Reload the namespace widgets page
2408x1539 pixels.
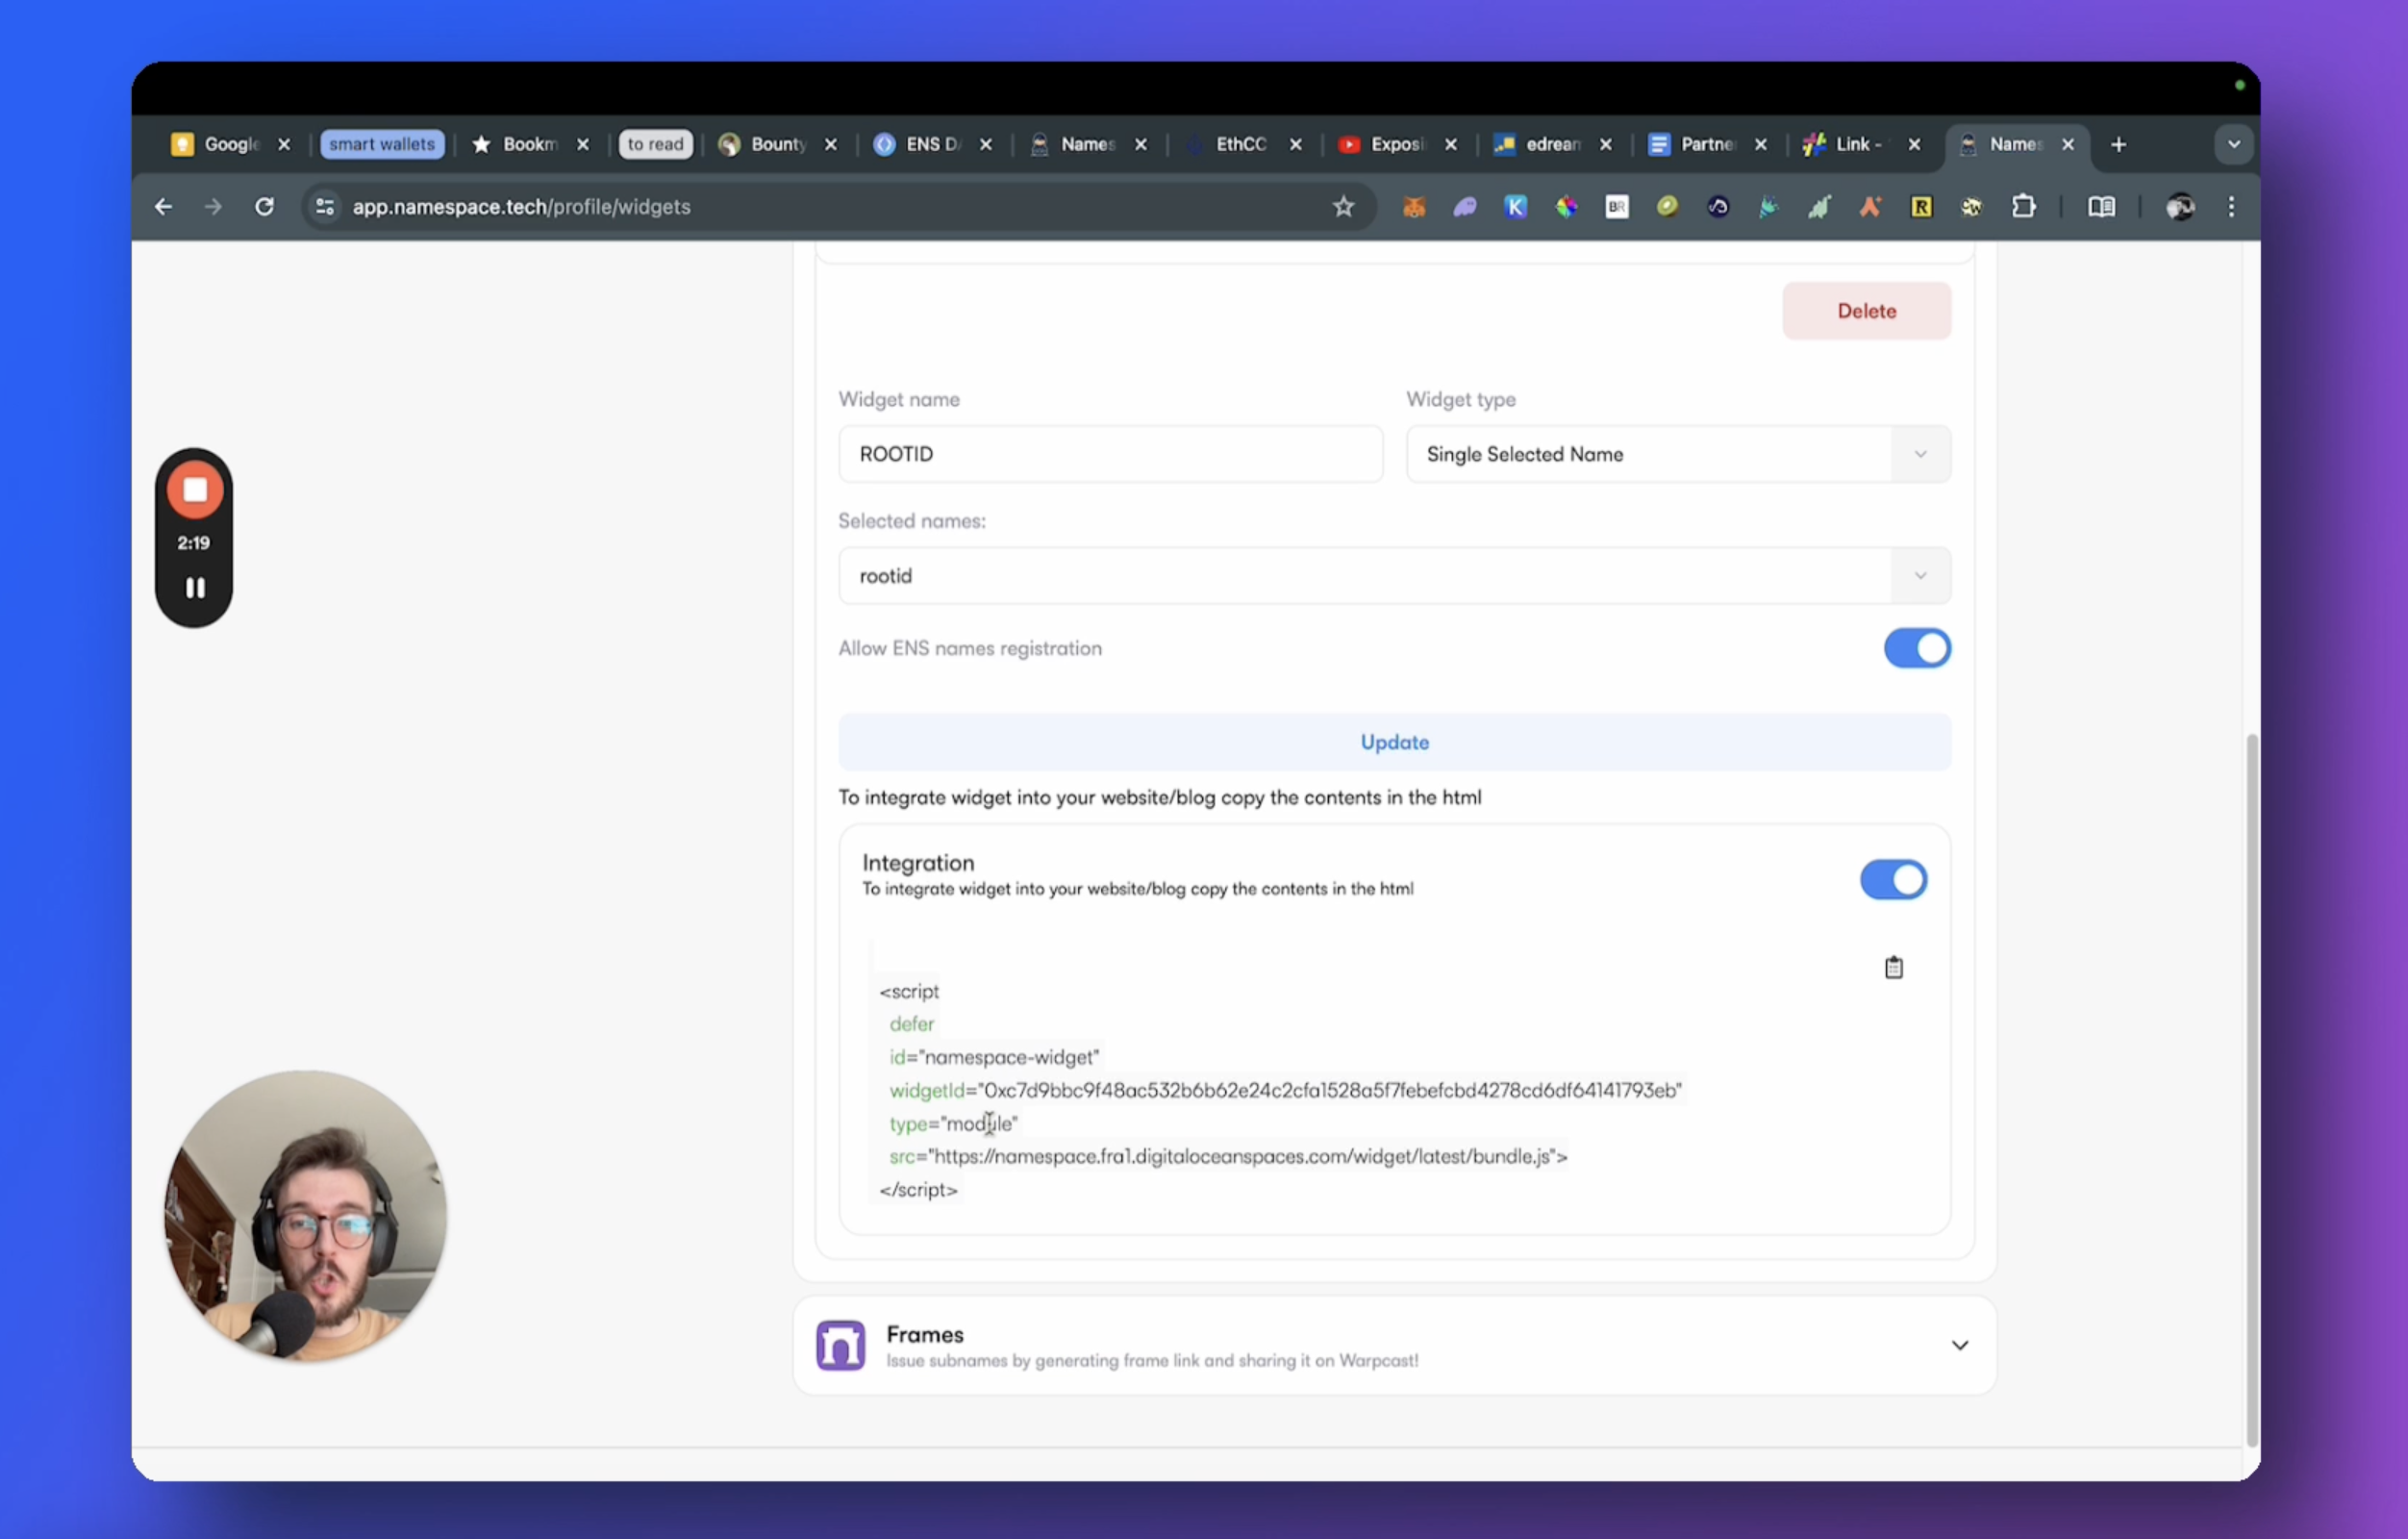point(264,207)
